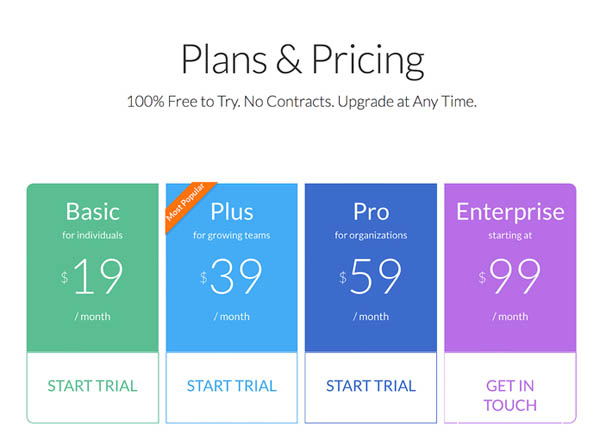Image resolution: width=600 pixels, height=440 pixels.
Task: Select the Basic plan heading
Action: tap(93, 212)
